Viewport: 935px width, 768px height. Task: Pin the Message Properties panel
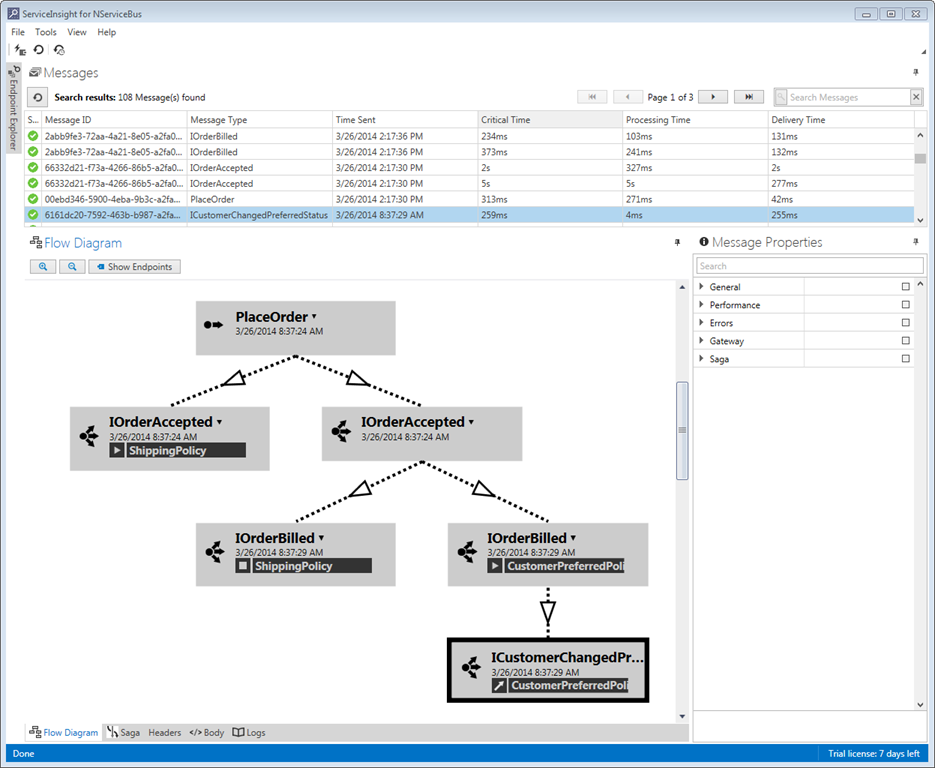coord(916,242)
